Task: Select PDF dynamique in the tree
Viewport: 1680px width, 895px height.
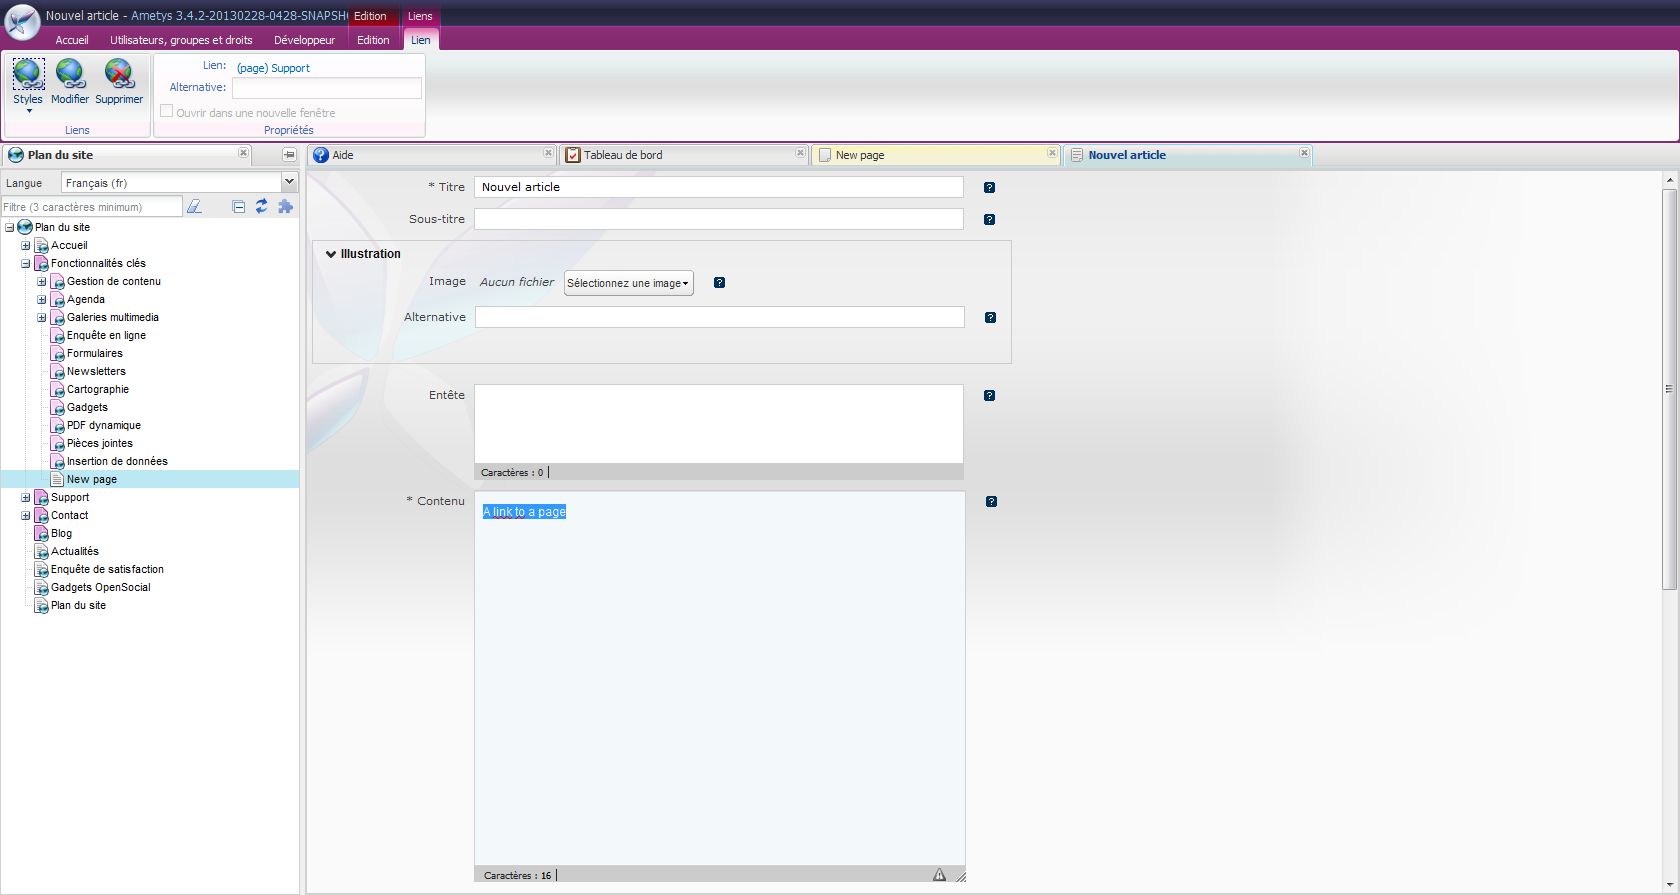Action: (104, 425)
